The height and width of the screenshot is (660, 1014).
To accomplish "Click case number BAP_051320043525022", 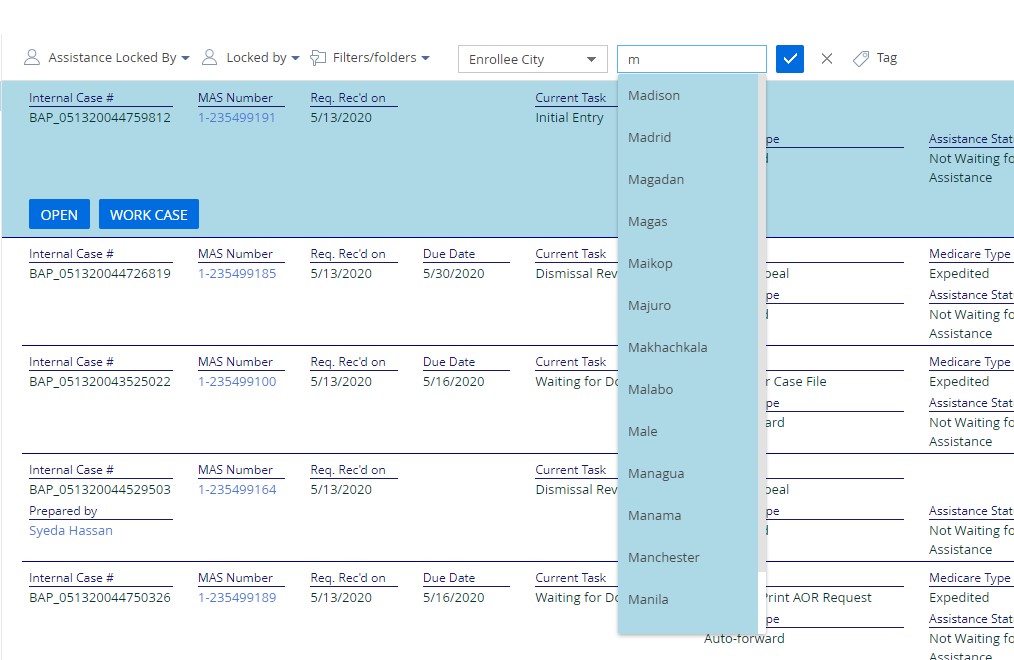I will (100, 381).
